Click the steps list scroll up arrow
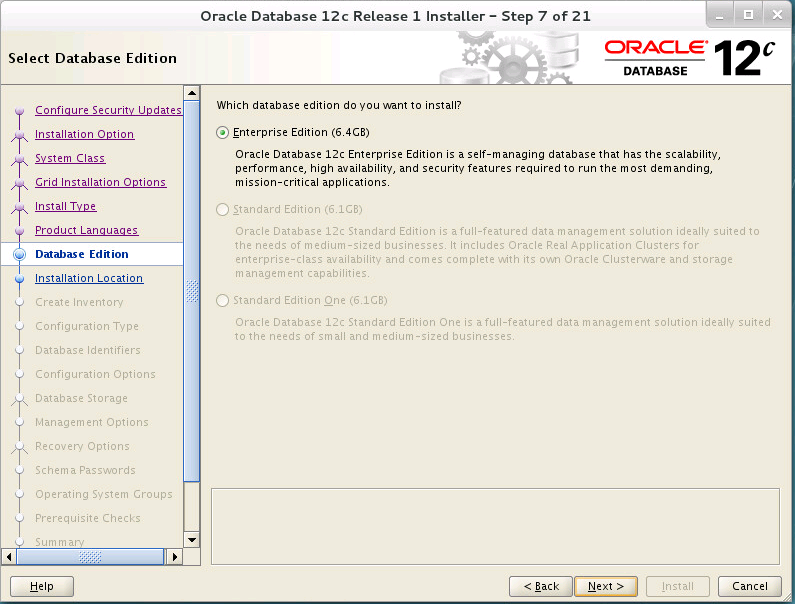795x604 pixels. 192,93
